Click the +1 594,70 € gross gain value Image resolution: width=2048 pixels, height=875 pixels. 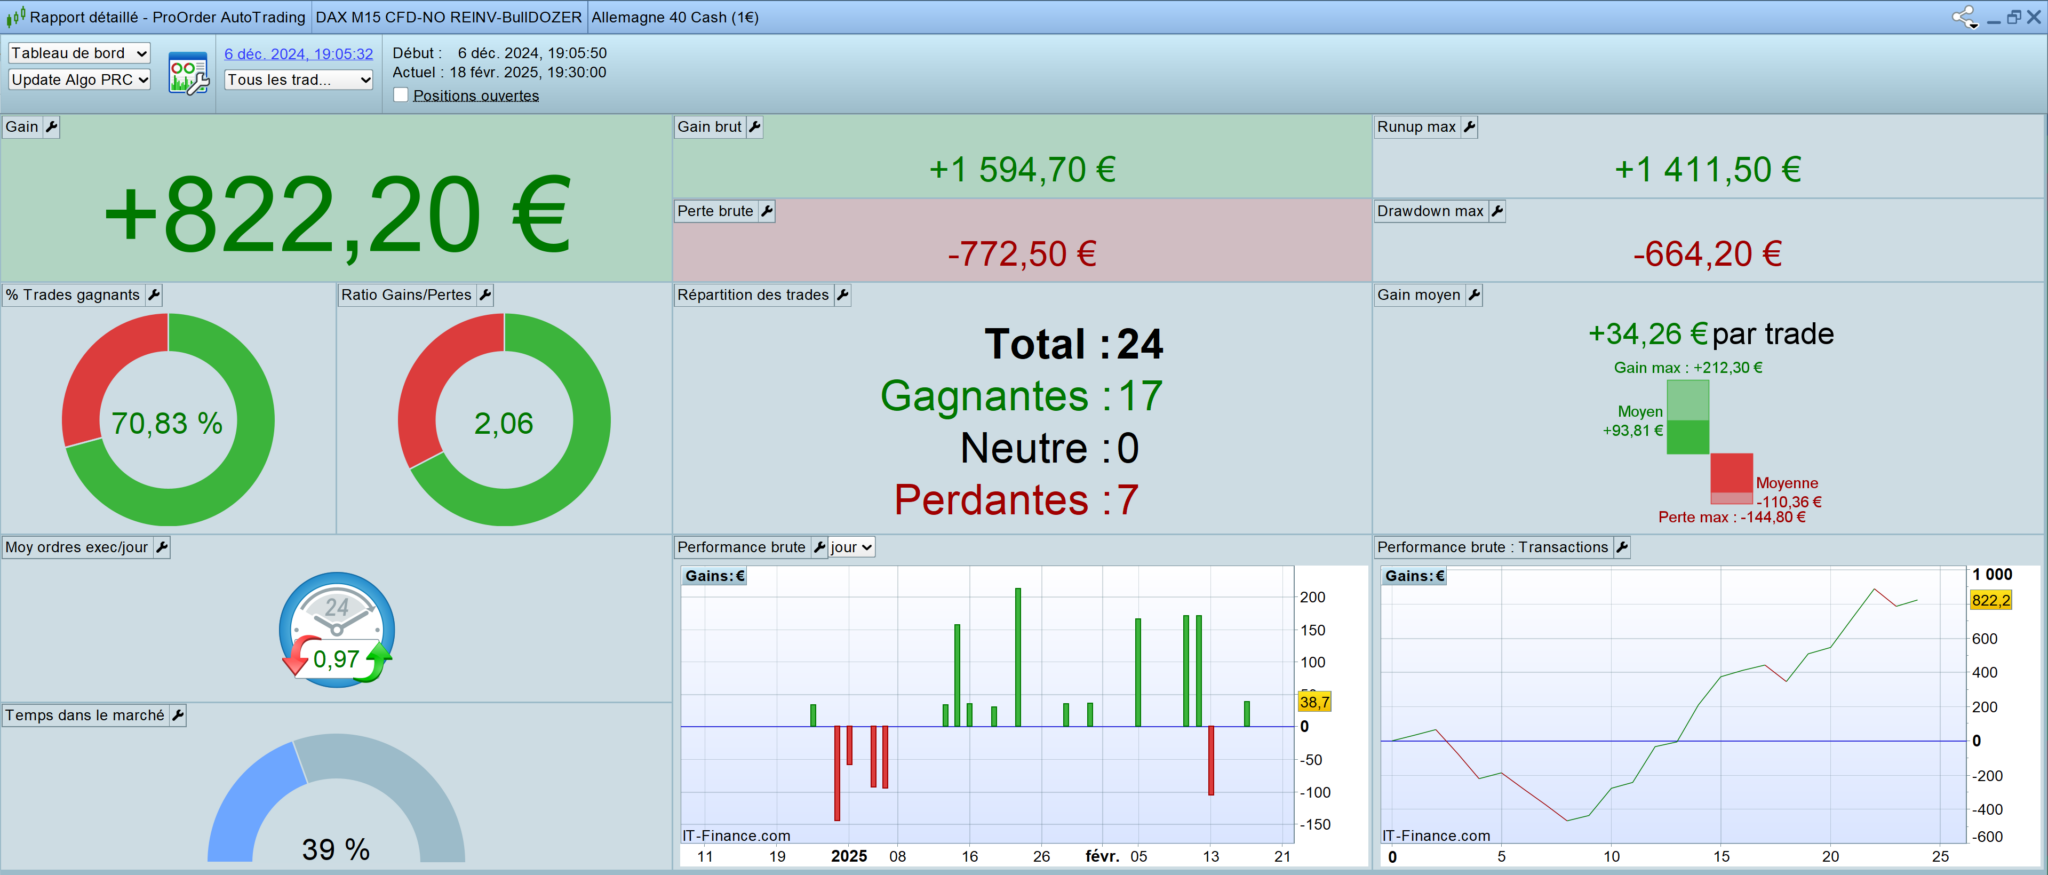coord(1022,169)
